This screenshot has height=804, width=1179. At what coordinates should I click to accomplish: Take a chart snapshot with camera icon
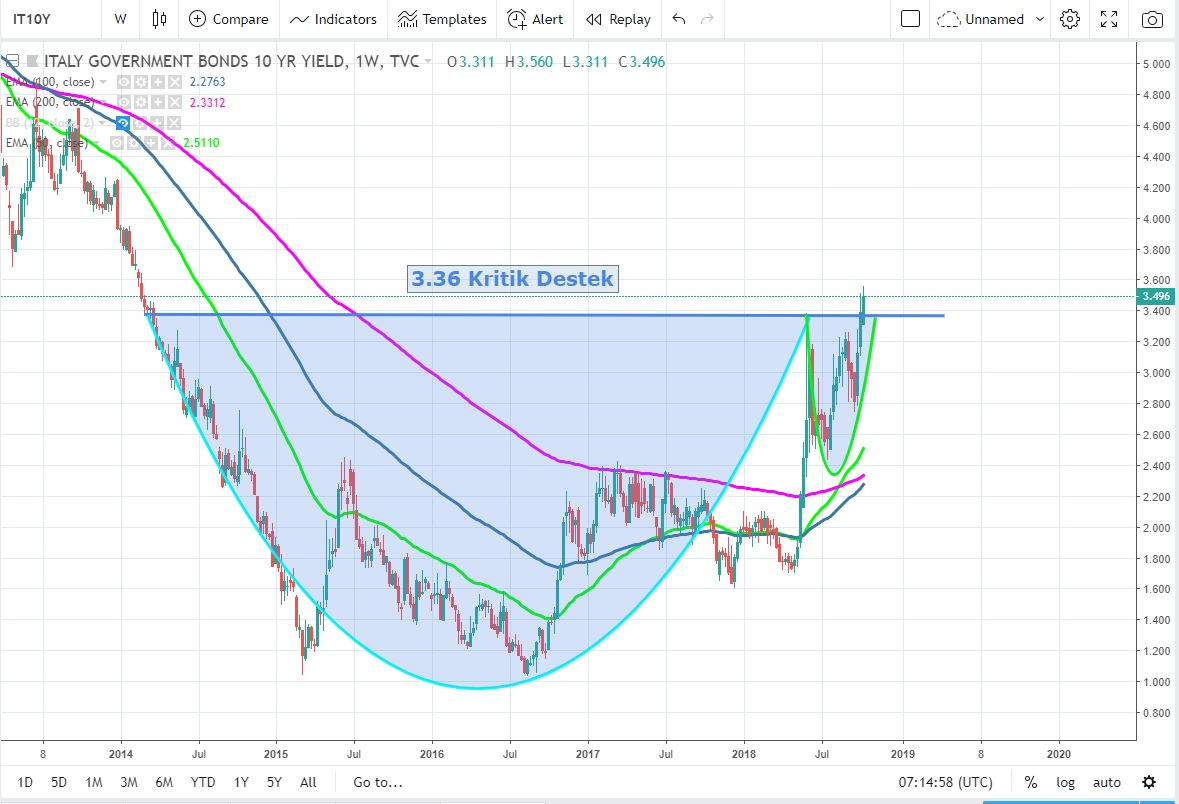click(x=1153, y=19)
